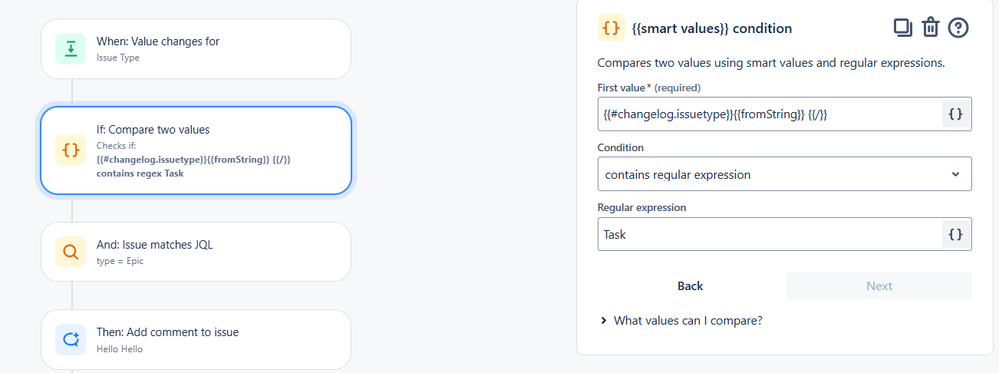Select the When: Value changes for step
The width and height of the screenshot is (999, 373).
[x=196, y=48]
